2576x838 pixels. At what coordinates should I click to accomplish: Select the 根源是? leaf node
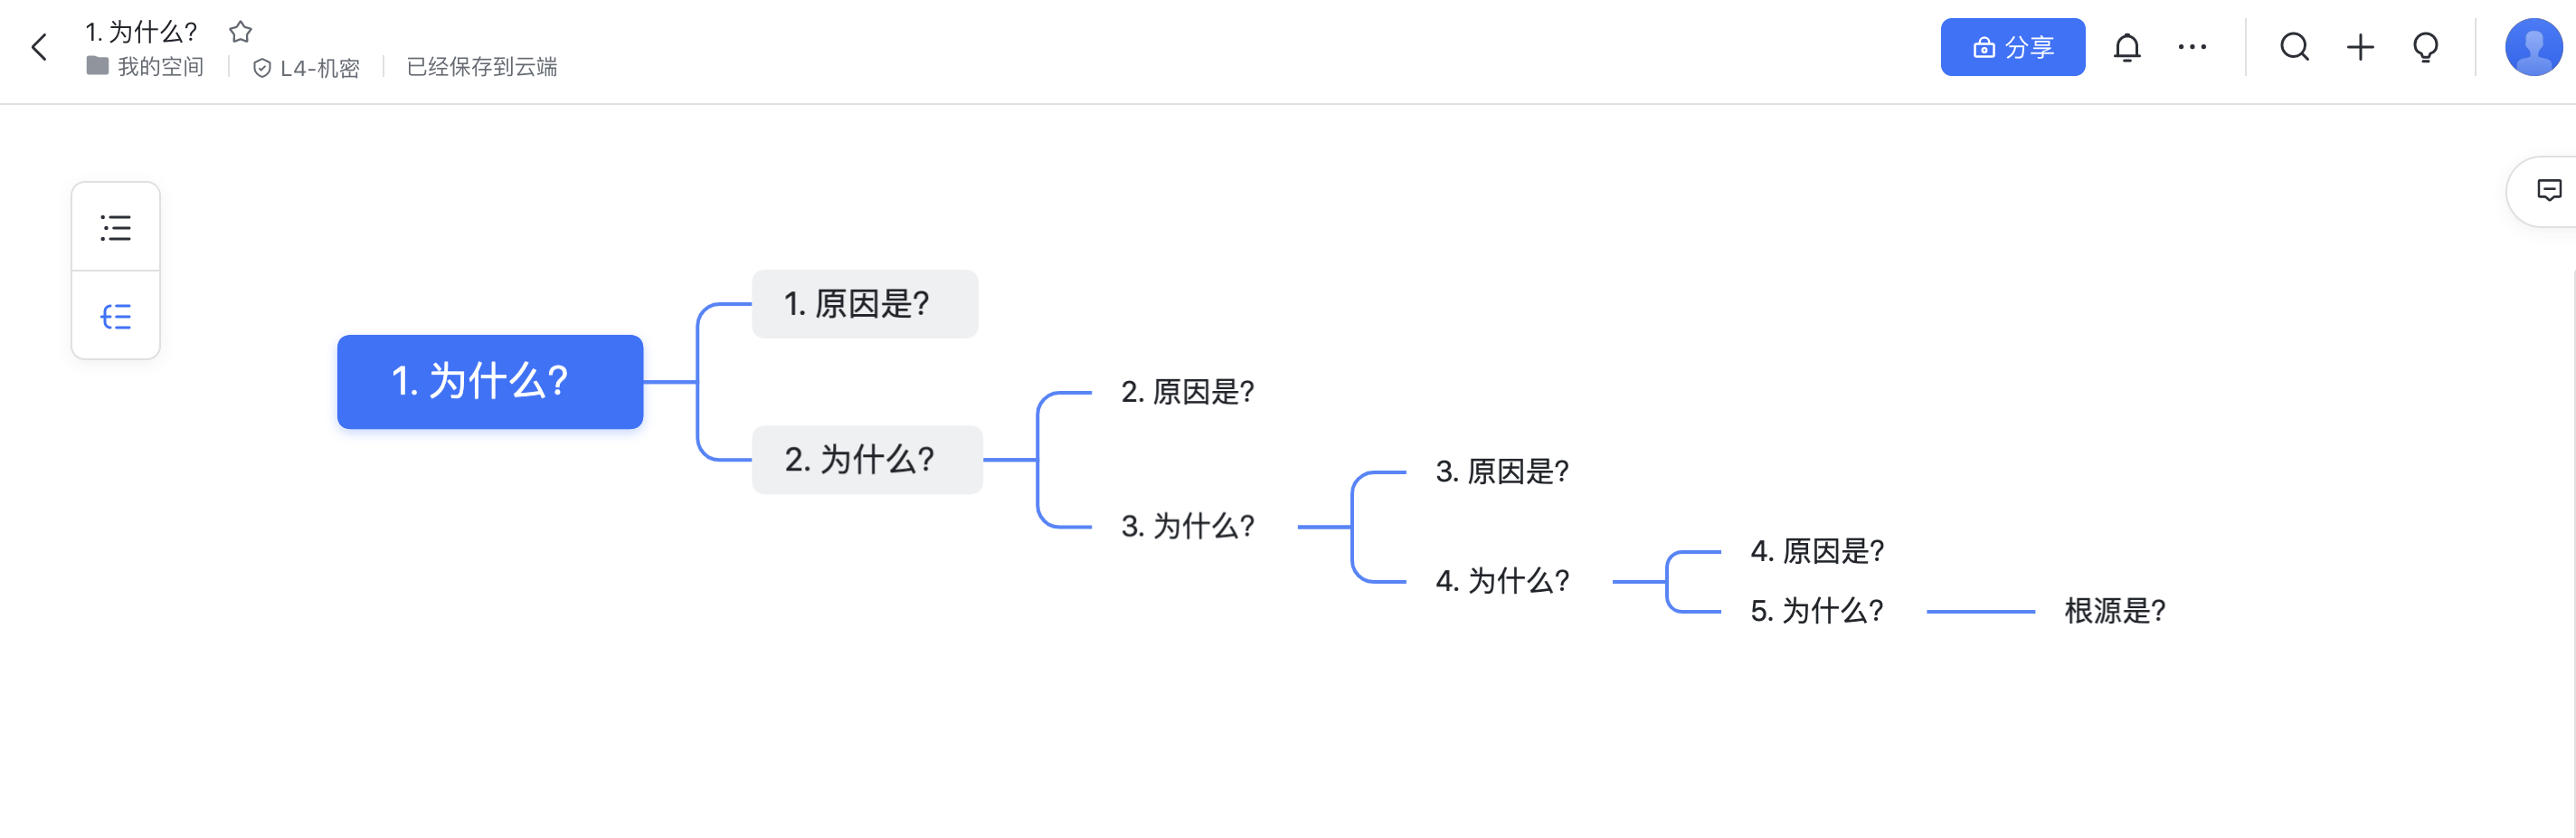tap(2114, 611)
